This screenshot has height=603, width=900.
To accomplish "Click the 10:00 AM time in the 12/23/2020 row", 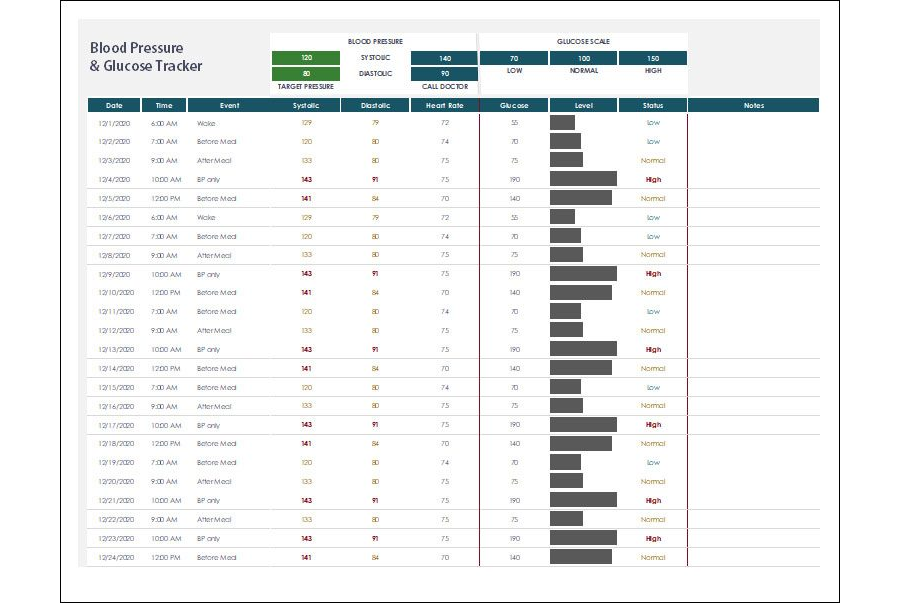I will click(x=166, y=539).
